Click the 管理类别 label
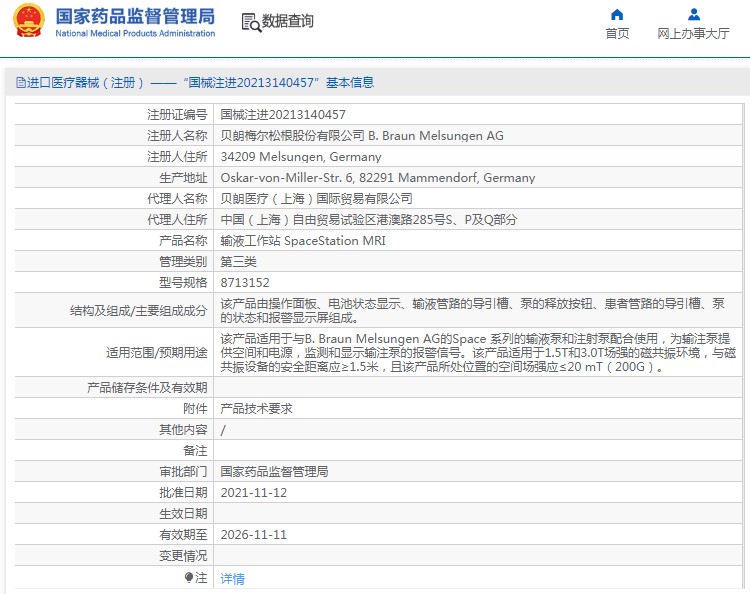This screenshot has height=594, width=750. coord(183,262)
